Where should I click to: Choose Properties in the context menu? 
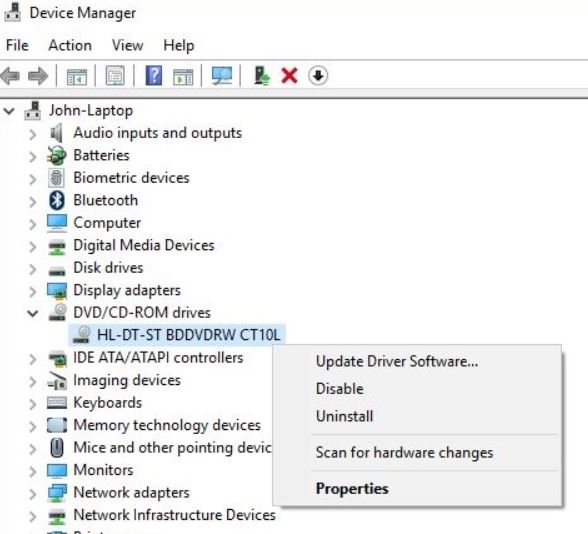352,489
